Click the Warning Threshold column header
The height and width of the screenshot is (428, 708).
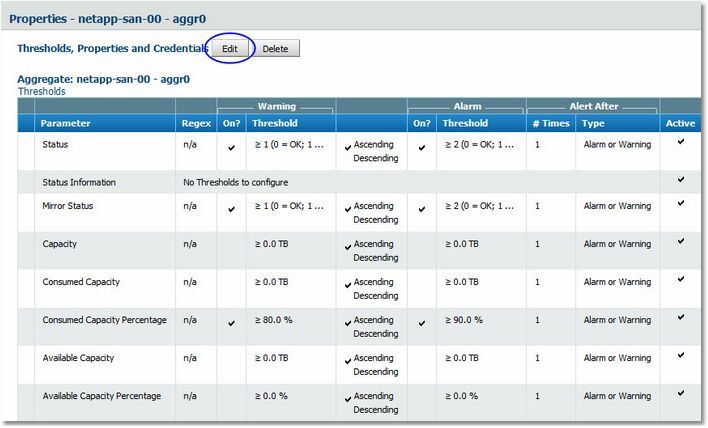click(275, 123)
